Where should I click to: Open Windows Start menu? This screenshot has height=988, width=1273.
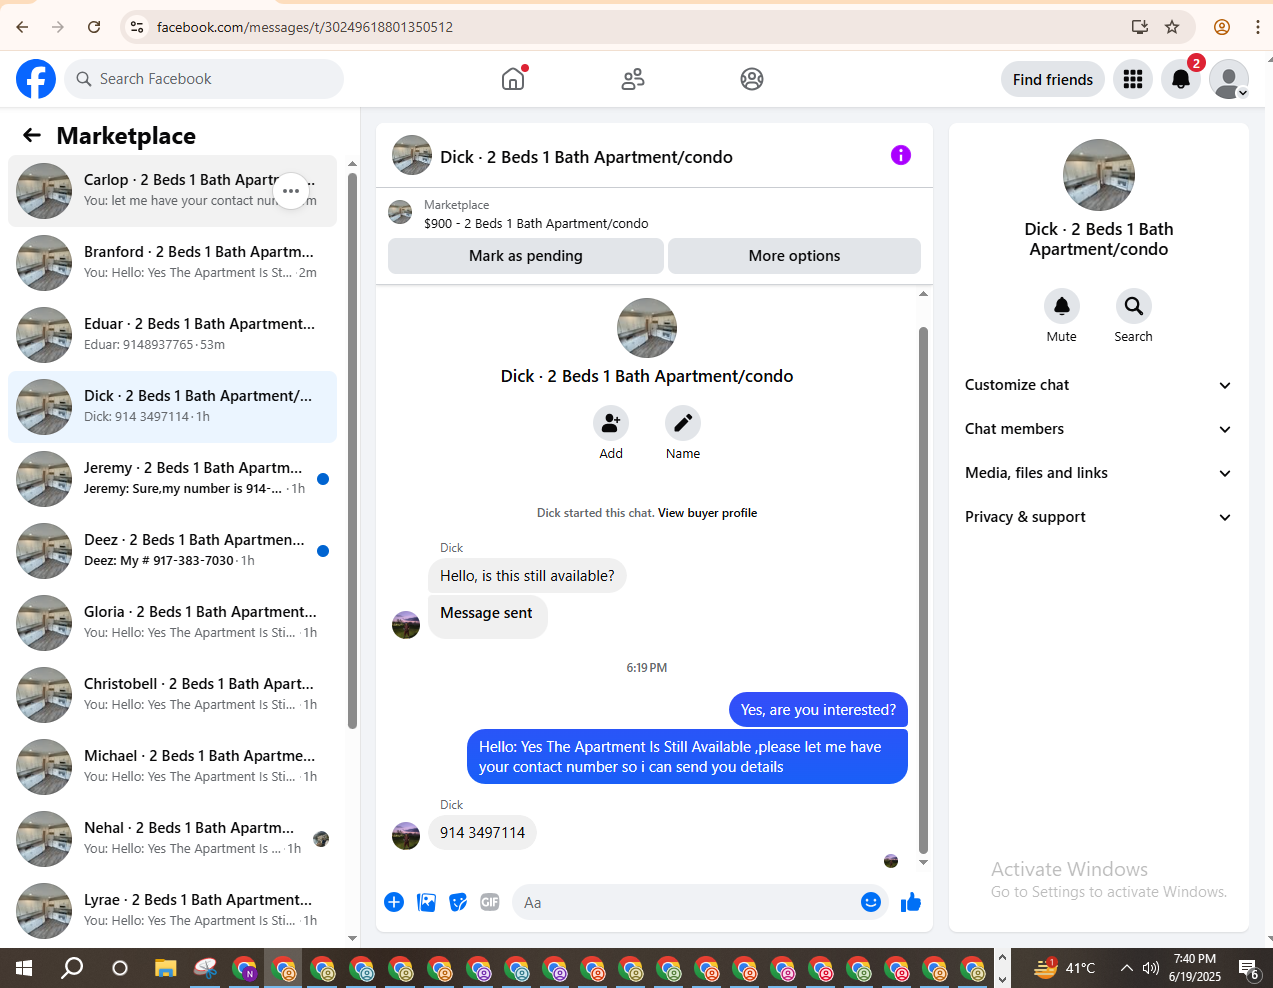pos(24,968)
